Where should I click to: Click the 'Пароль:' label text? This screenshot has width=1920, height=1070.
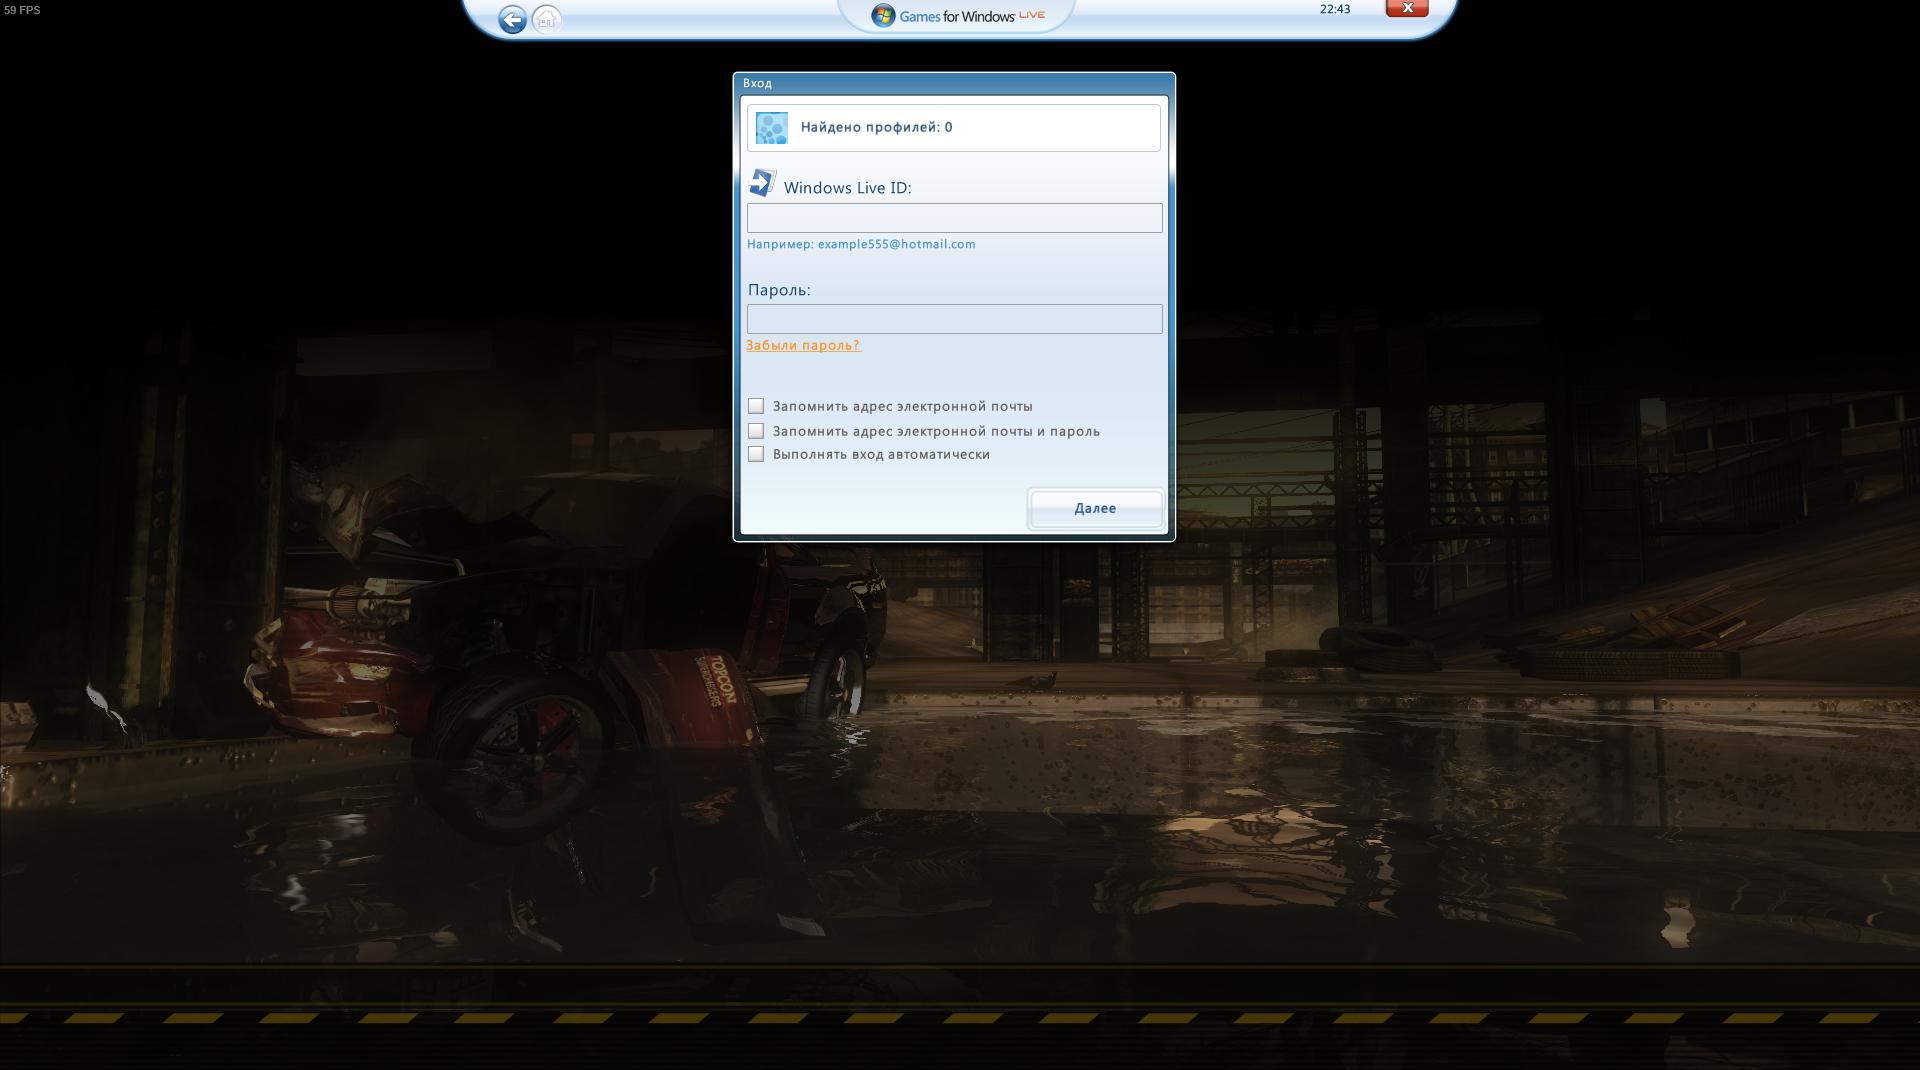[779, 290]
